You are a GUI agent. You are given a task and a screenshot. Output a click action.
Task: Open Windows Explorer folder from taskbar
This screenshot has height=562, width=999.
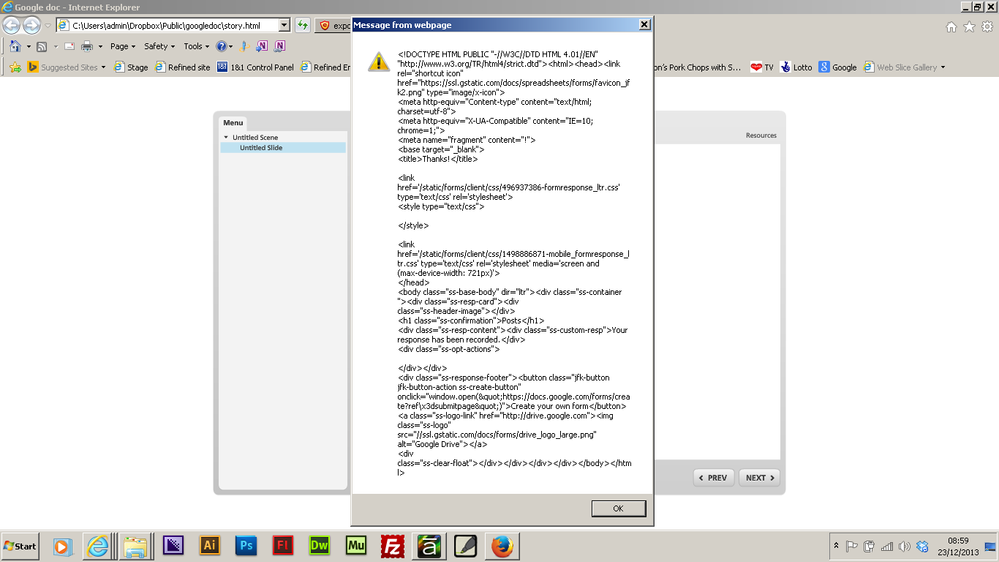135,546
